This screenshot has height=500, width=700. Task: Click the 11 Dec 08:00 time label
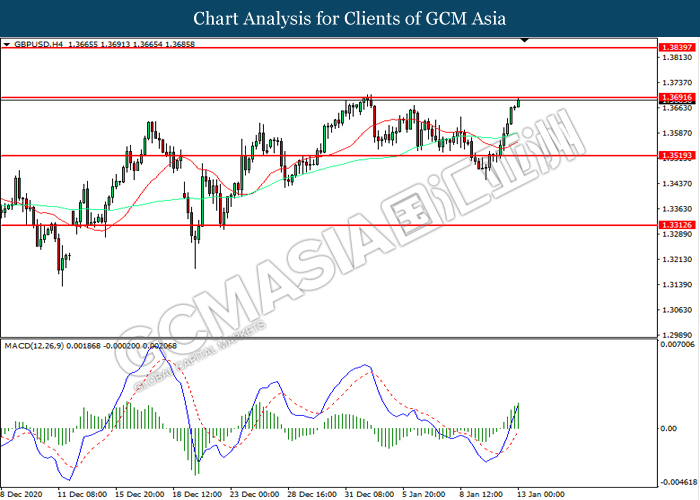point(82,494)
